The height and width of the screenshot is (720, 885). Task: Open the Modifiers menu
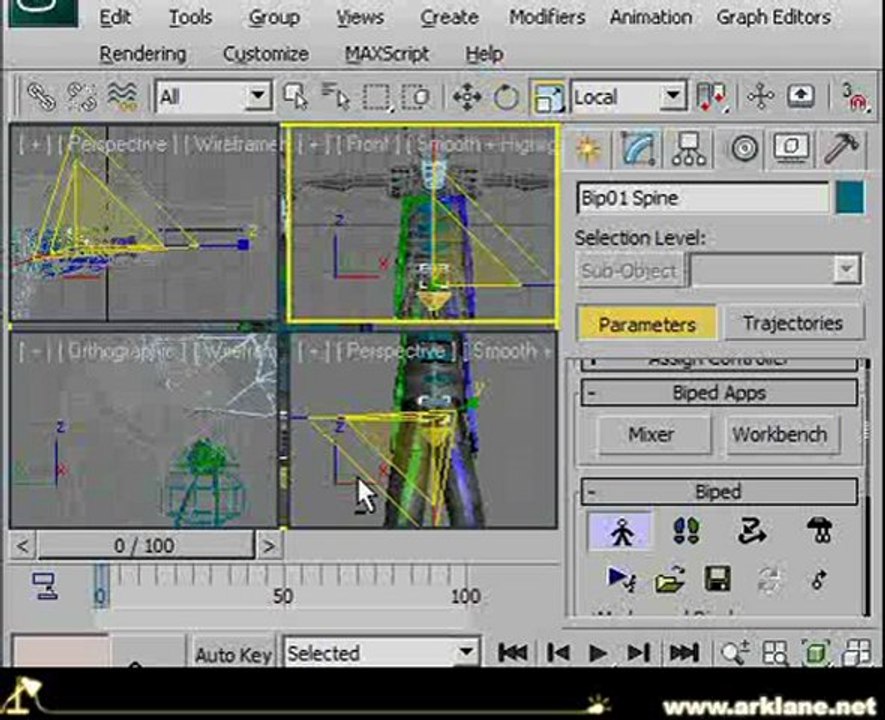(547, 17)
